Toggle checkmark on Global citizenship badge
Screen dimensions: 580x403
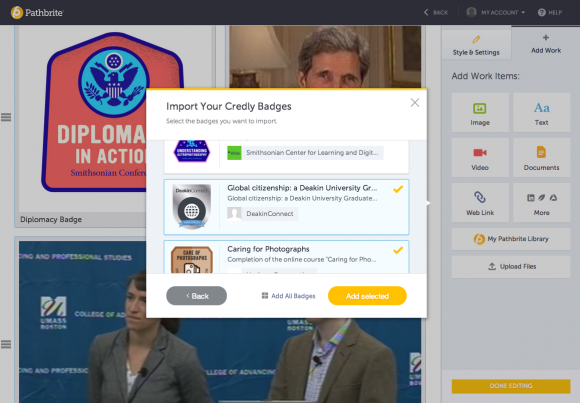398,189
